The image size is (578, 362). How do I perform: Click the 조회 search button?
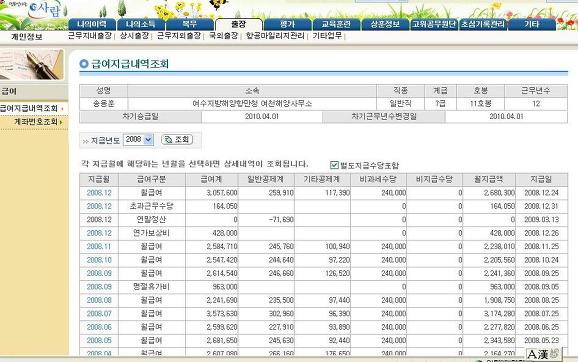click(x=177, y=139)
